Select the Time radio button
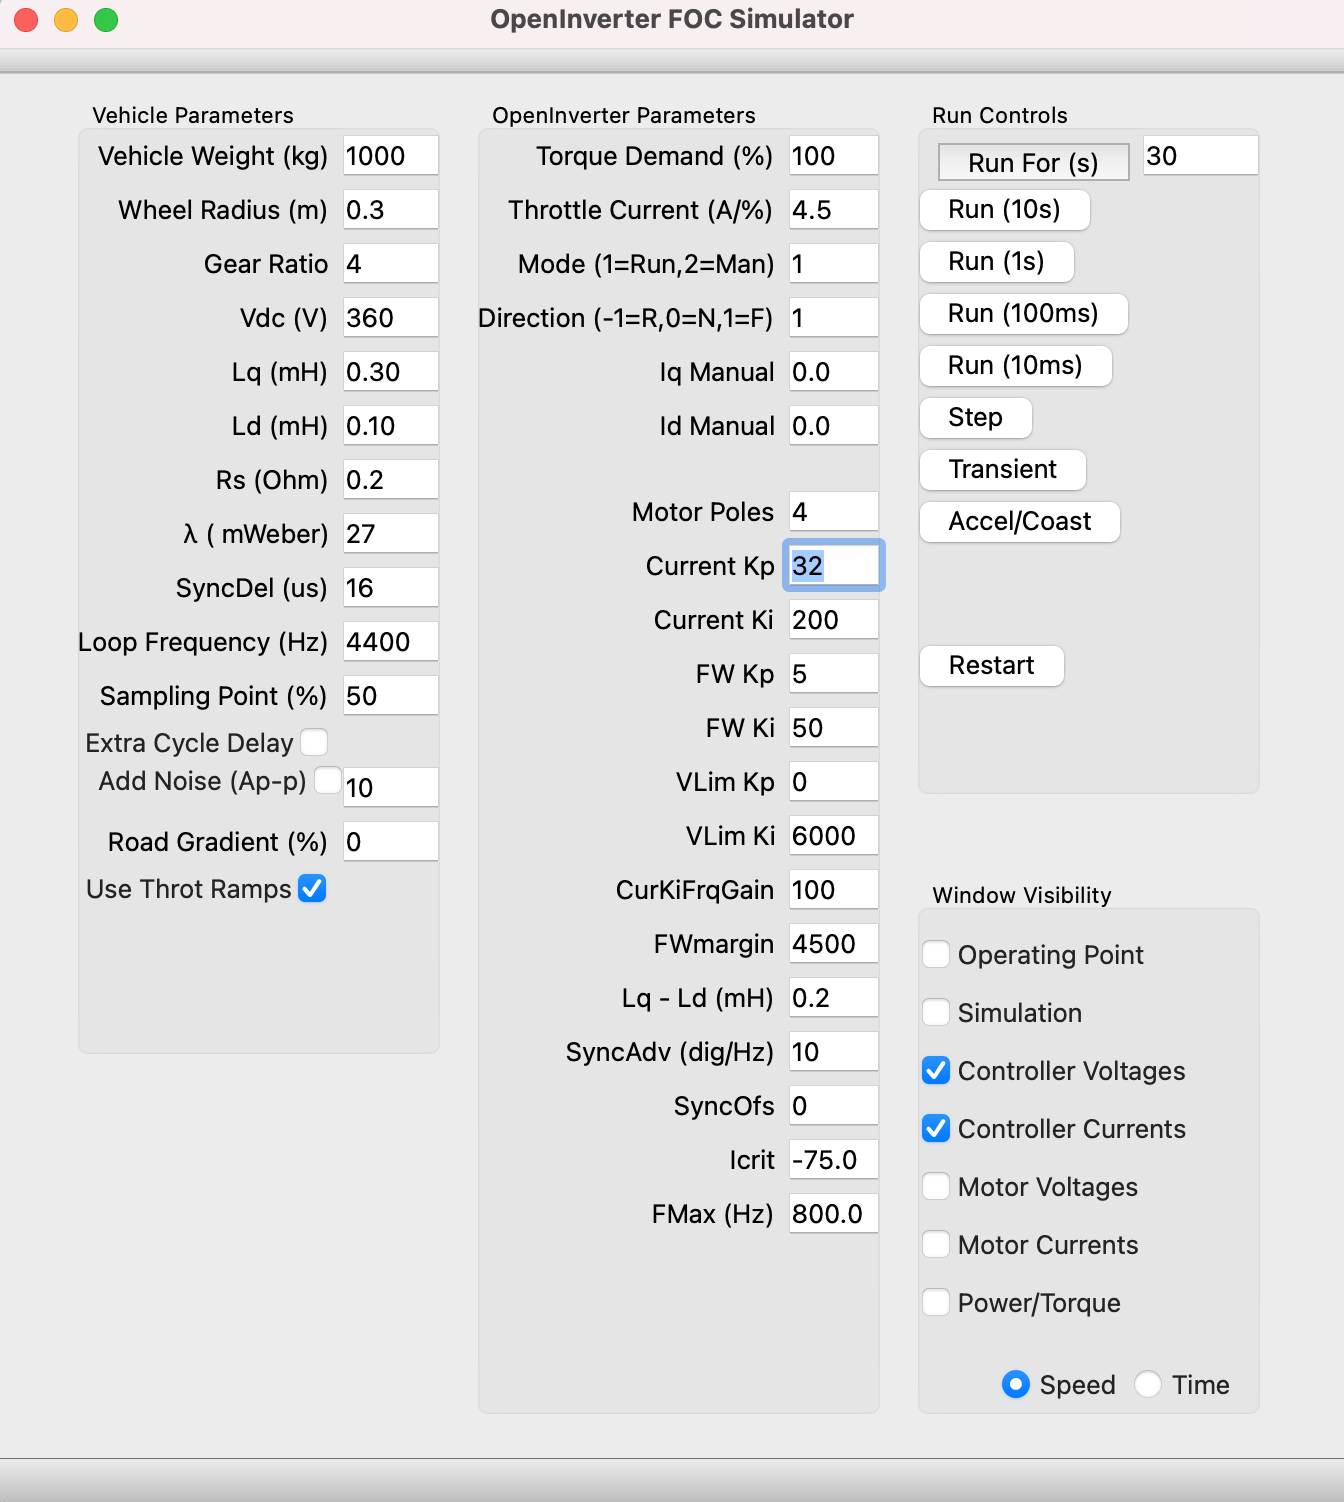 [1148, 1384]
